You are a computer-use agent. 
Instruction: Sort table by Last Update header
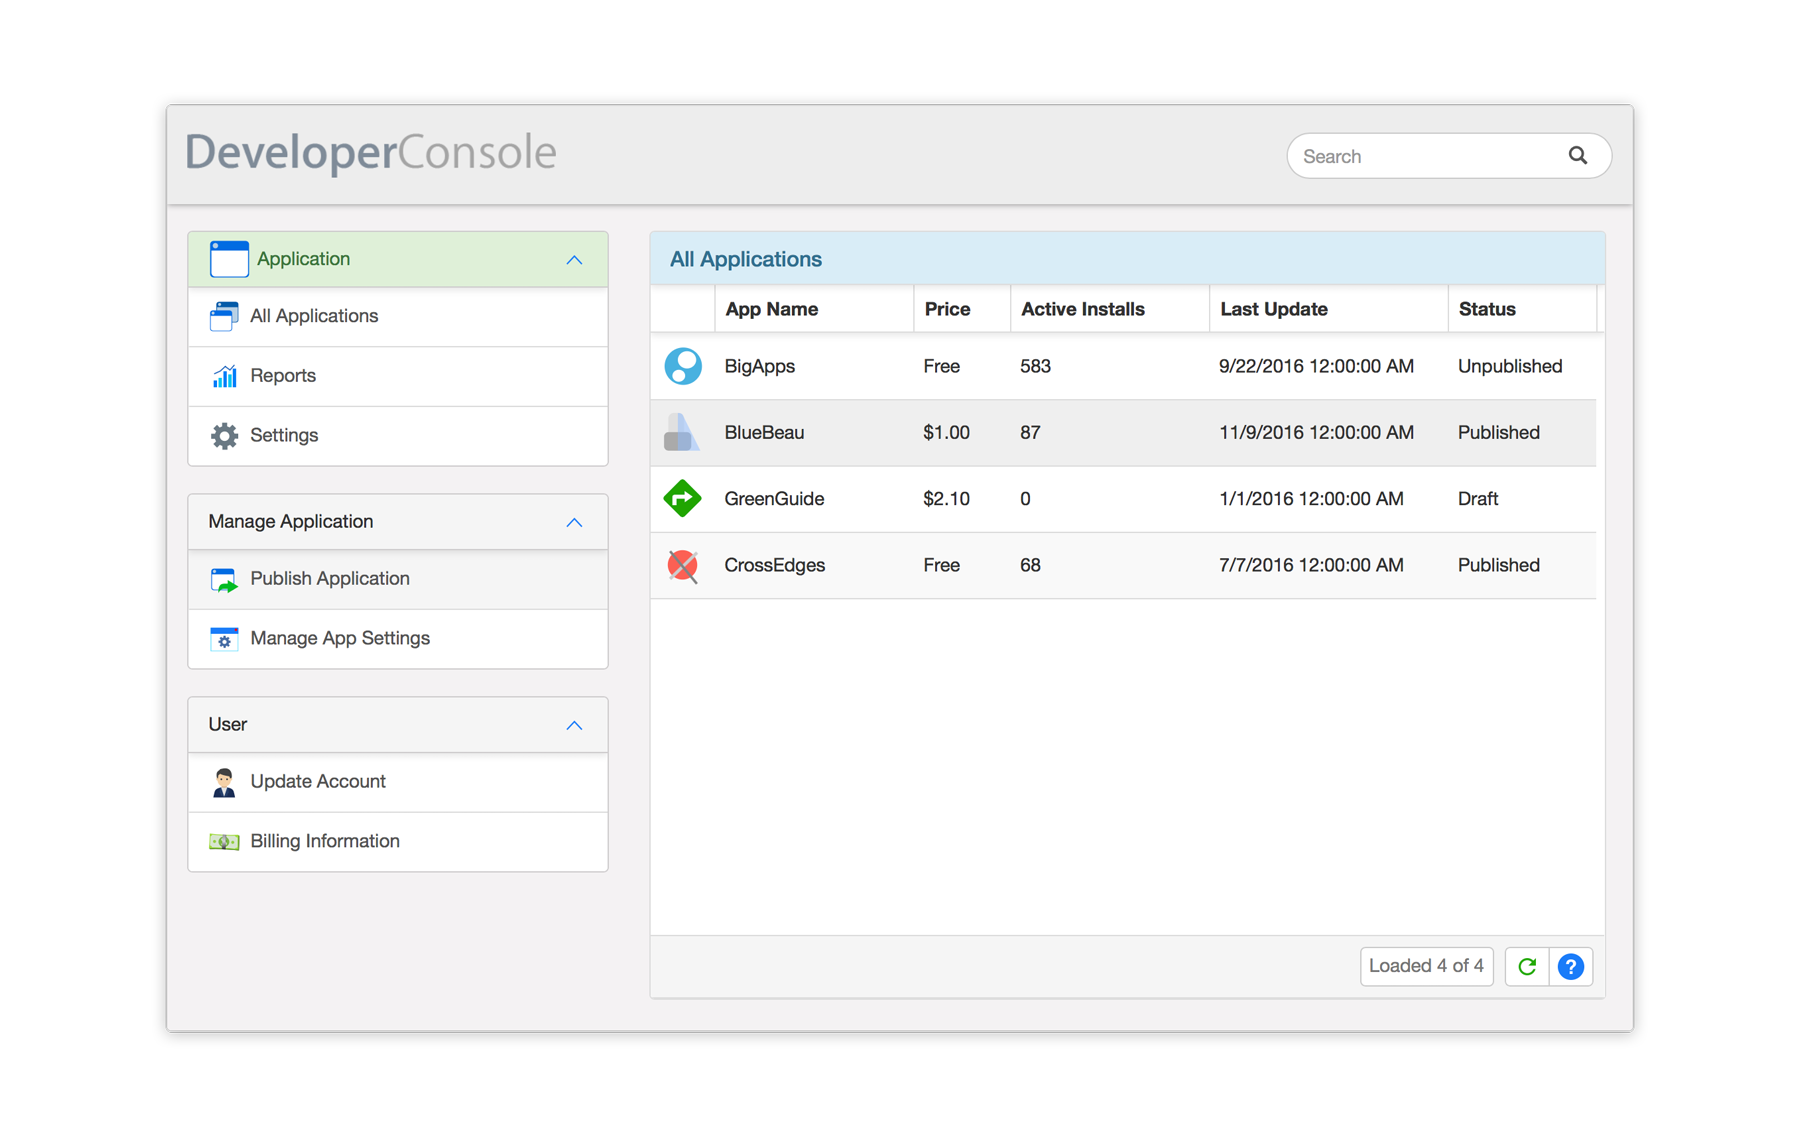[1273, 309]
